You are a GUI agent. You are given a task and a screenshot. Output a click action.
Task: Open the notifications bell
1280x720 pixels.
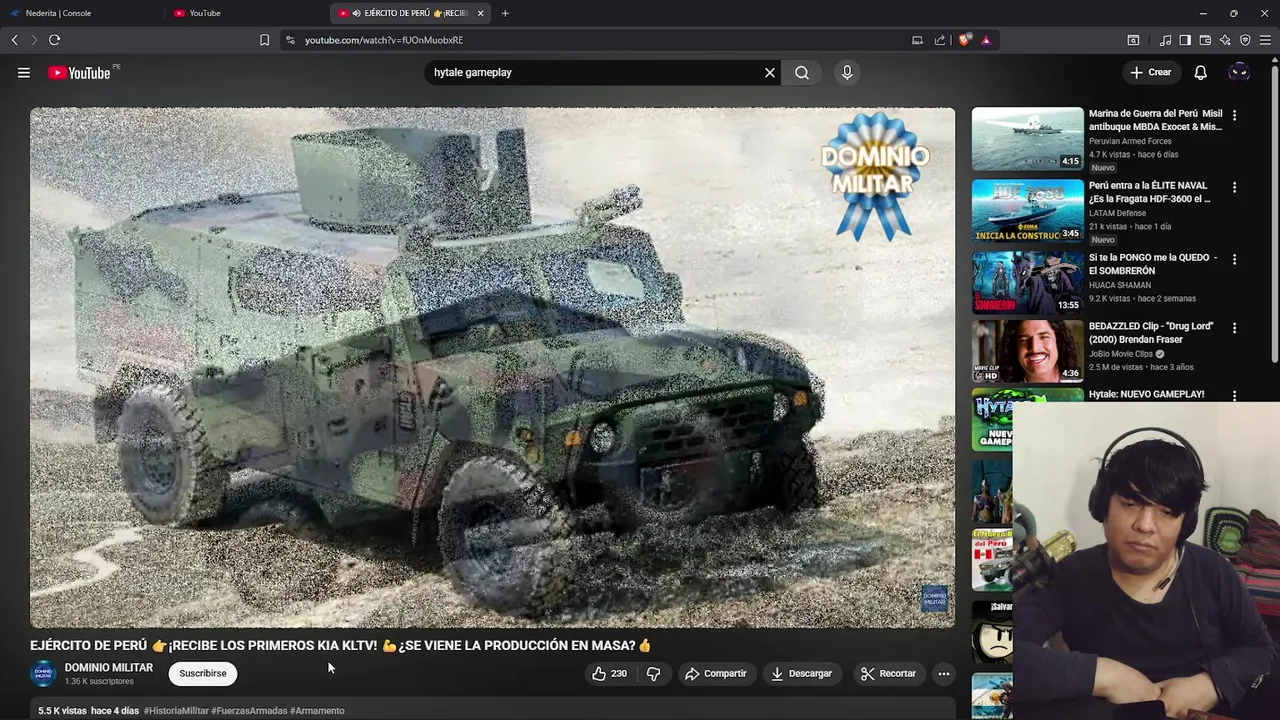click(x=1201, y=72)
